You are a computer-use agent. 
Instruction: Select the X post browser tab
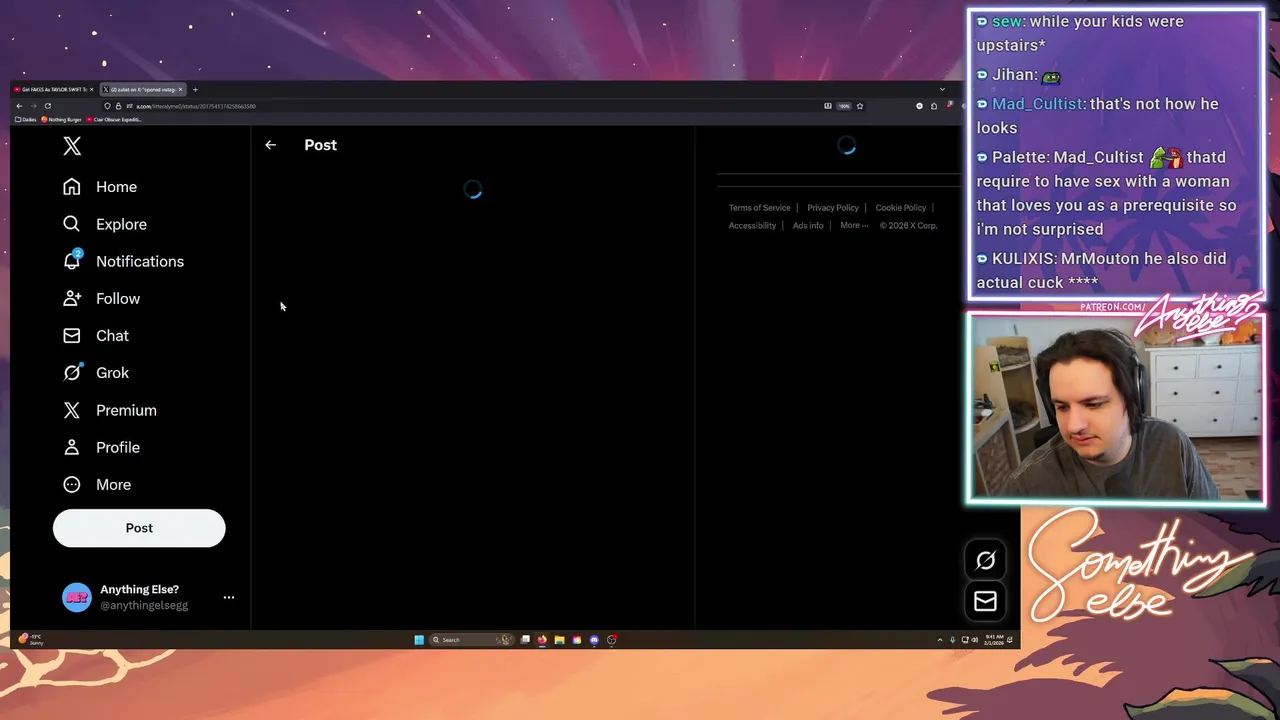pos(144,90)
